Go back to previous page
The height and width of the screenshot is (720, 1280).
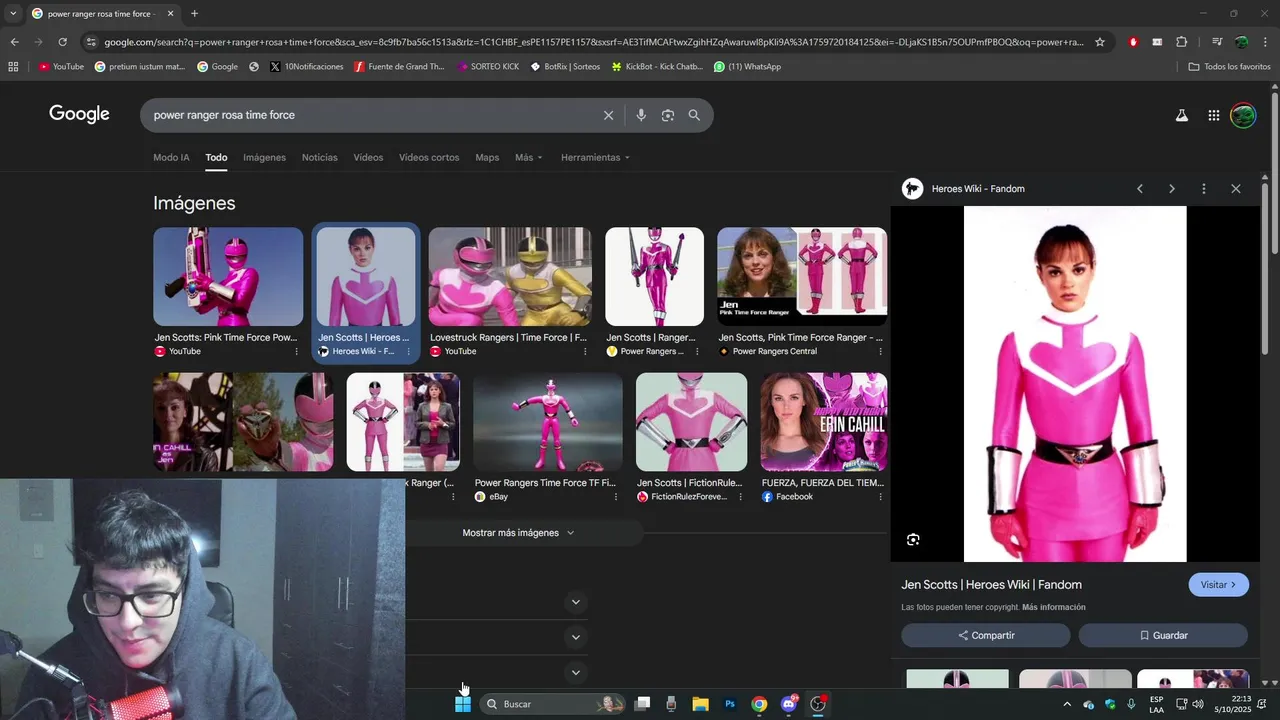point(14,42)
